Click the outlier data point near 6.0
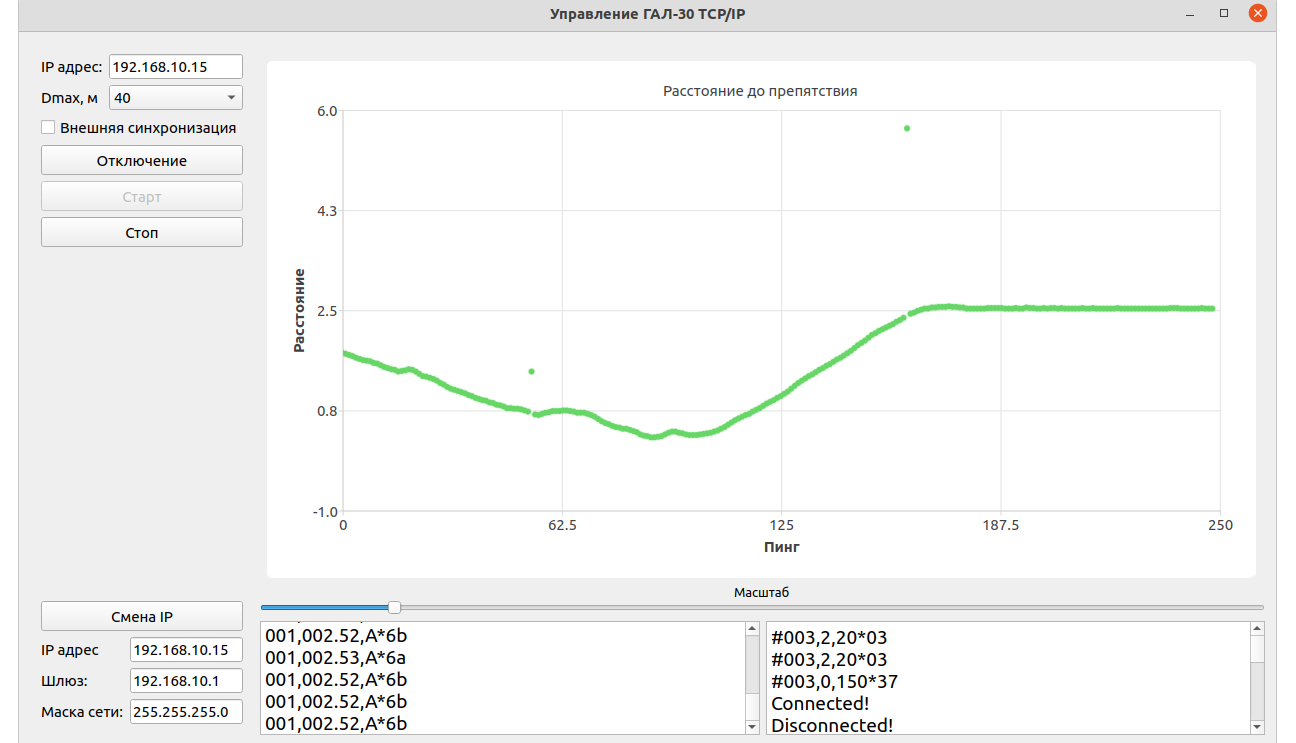Screen dimensions: 1296x743 pyautogui.click(x=907, y=128)
